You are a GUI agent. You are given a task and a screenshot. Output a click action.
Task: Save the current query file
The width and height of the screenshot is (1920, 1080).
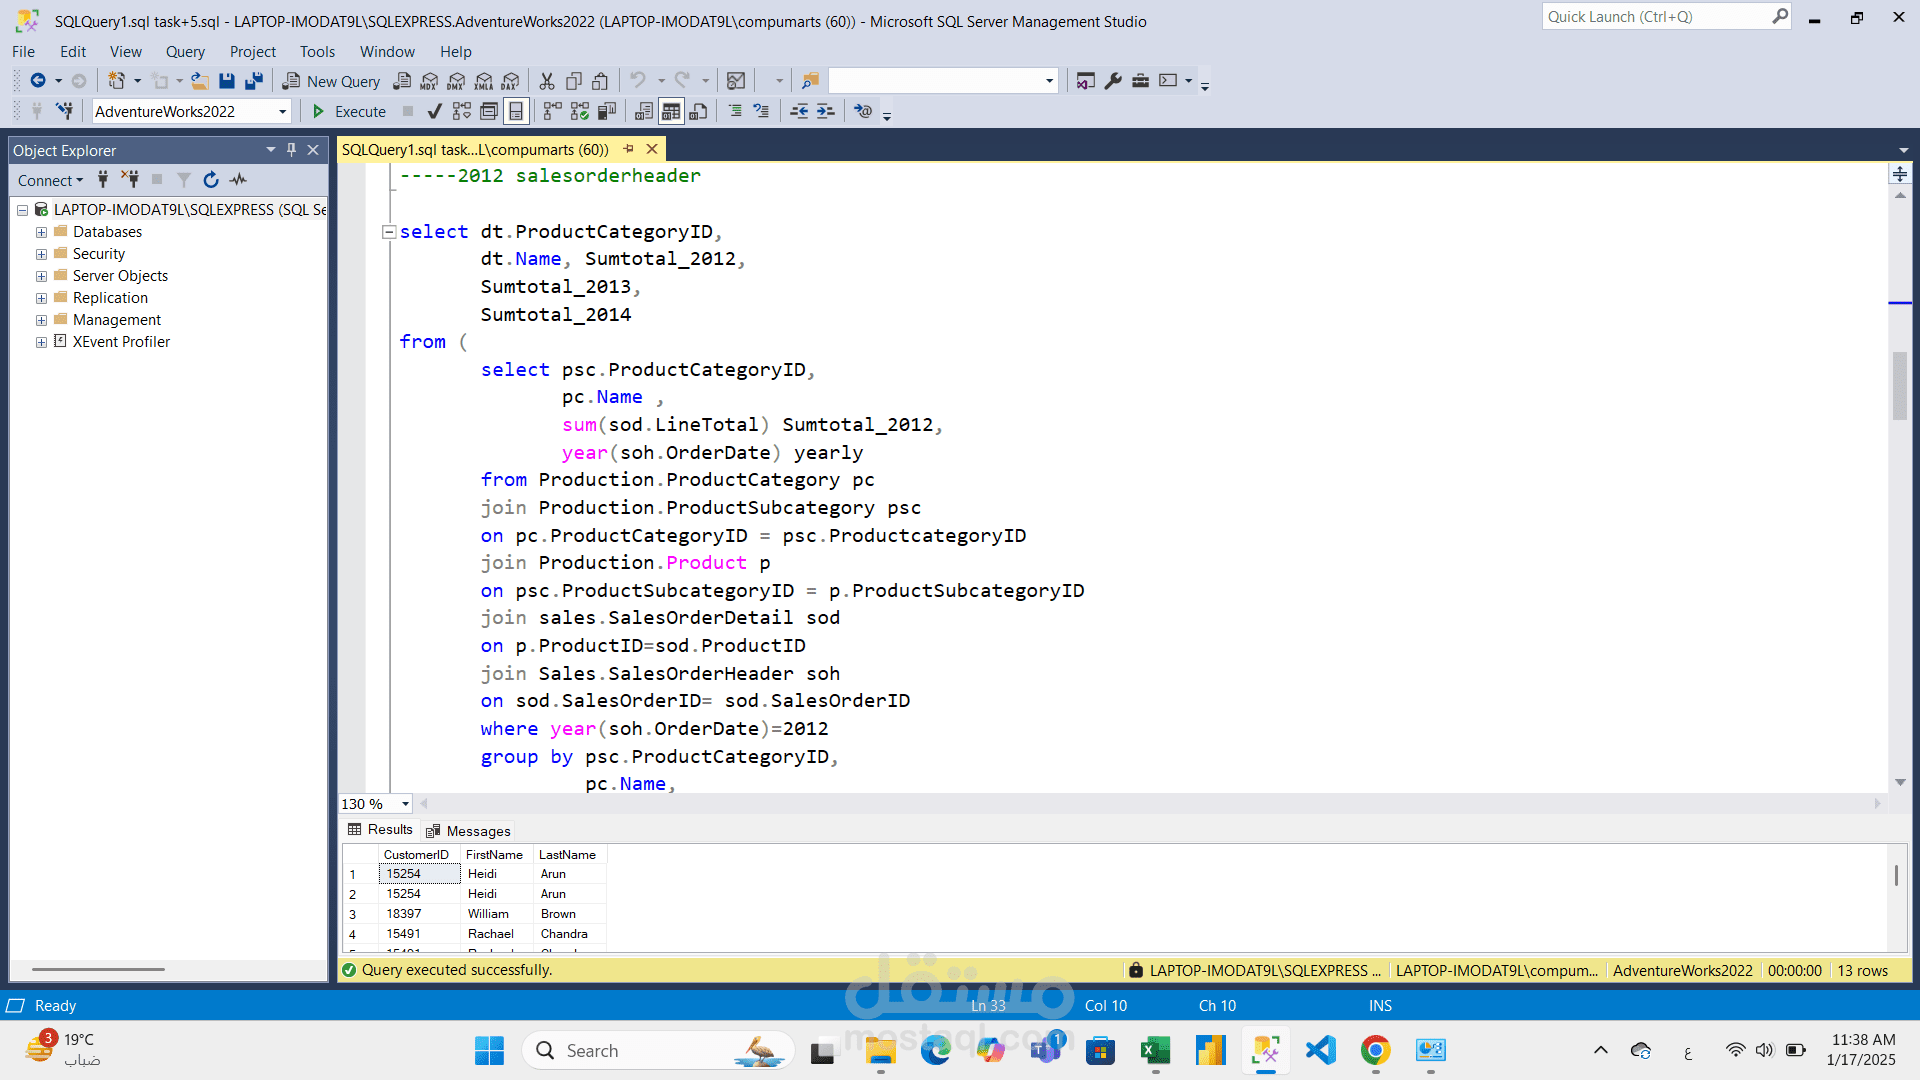click(x=227, y=81)
